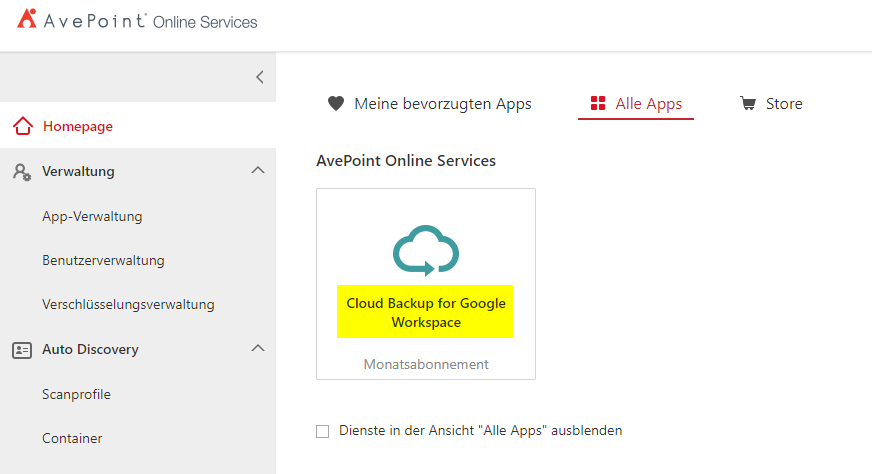Click the red grid icon for Alle Apps

tap(599, 104)
